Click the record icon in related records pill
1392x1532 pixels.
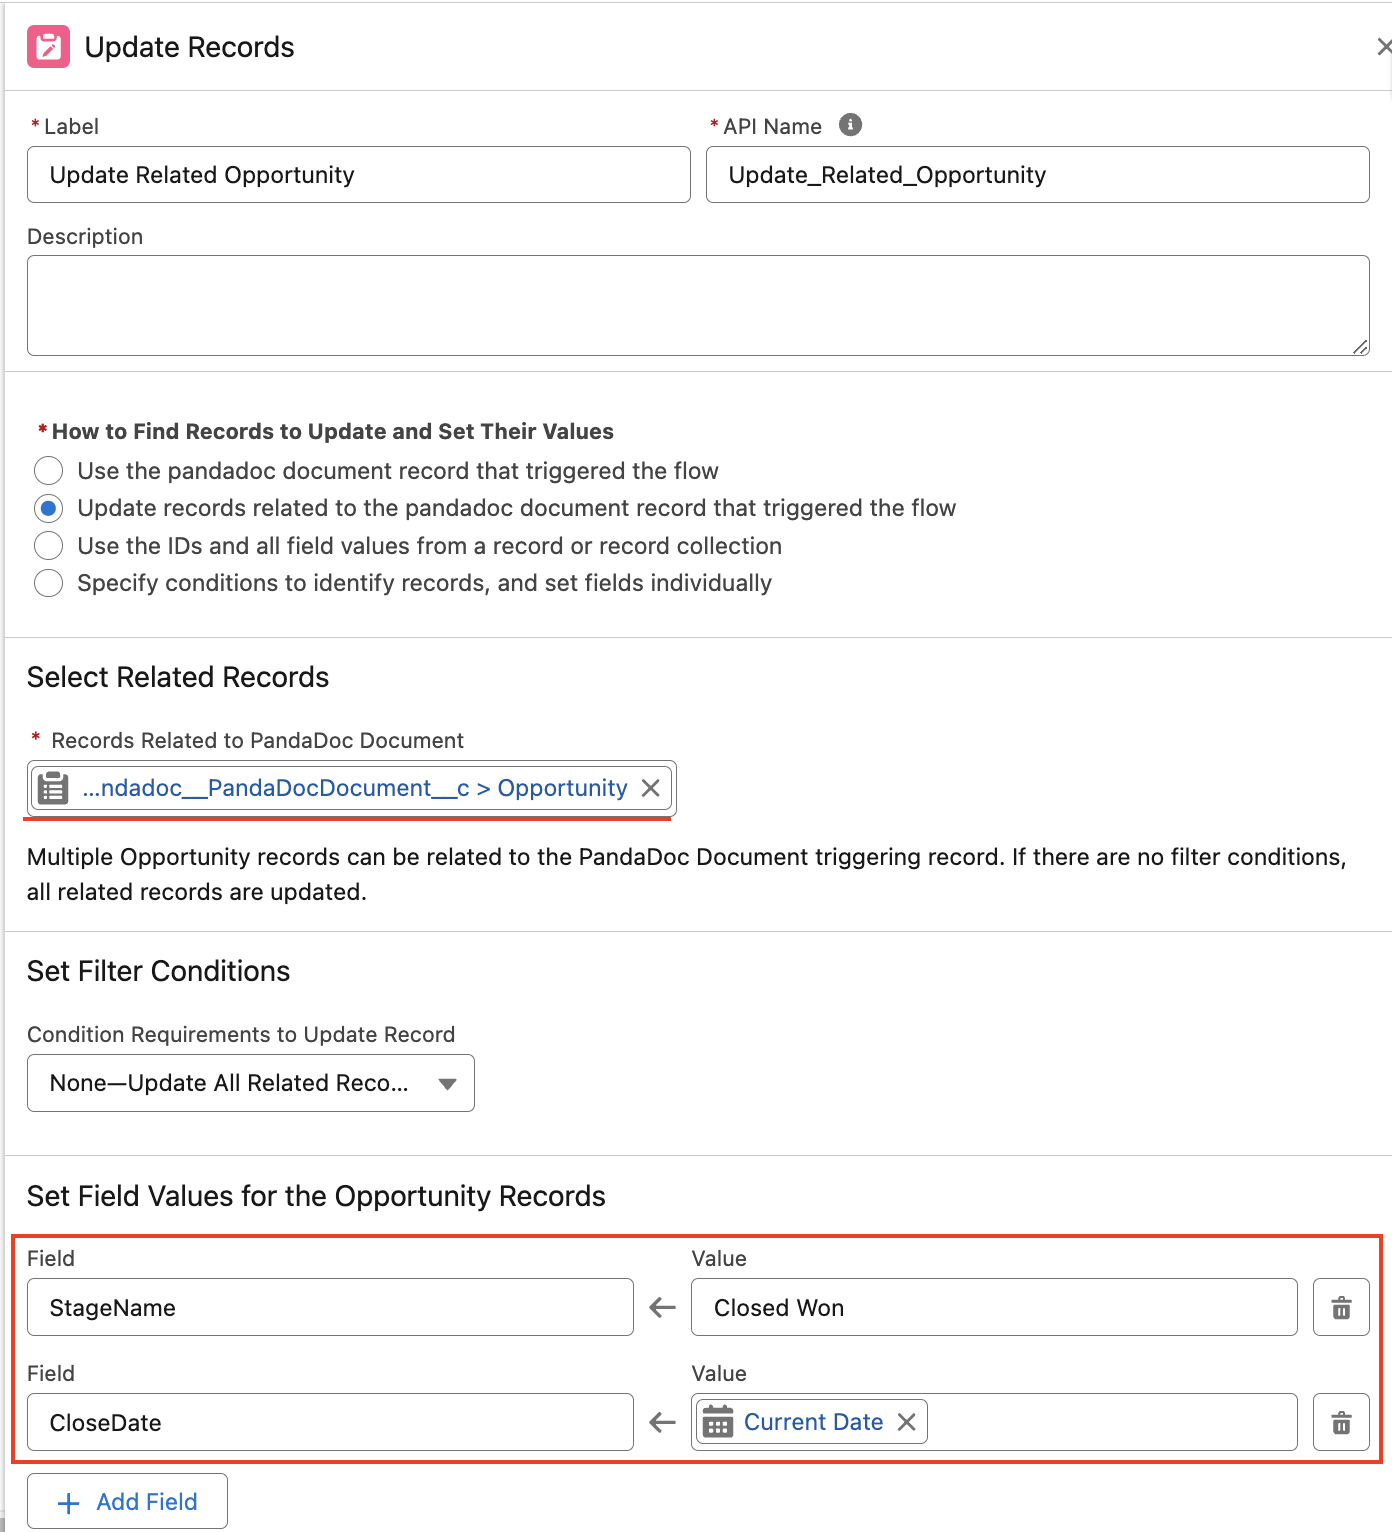(x=53, y=788)
